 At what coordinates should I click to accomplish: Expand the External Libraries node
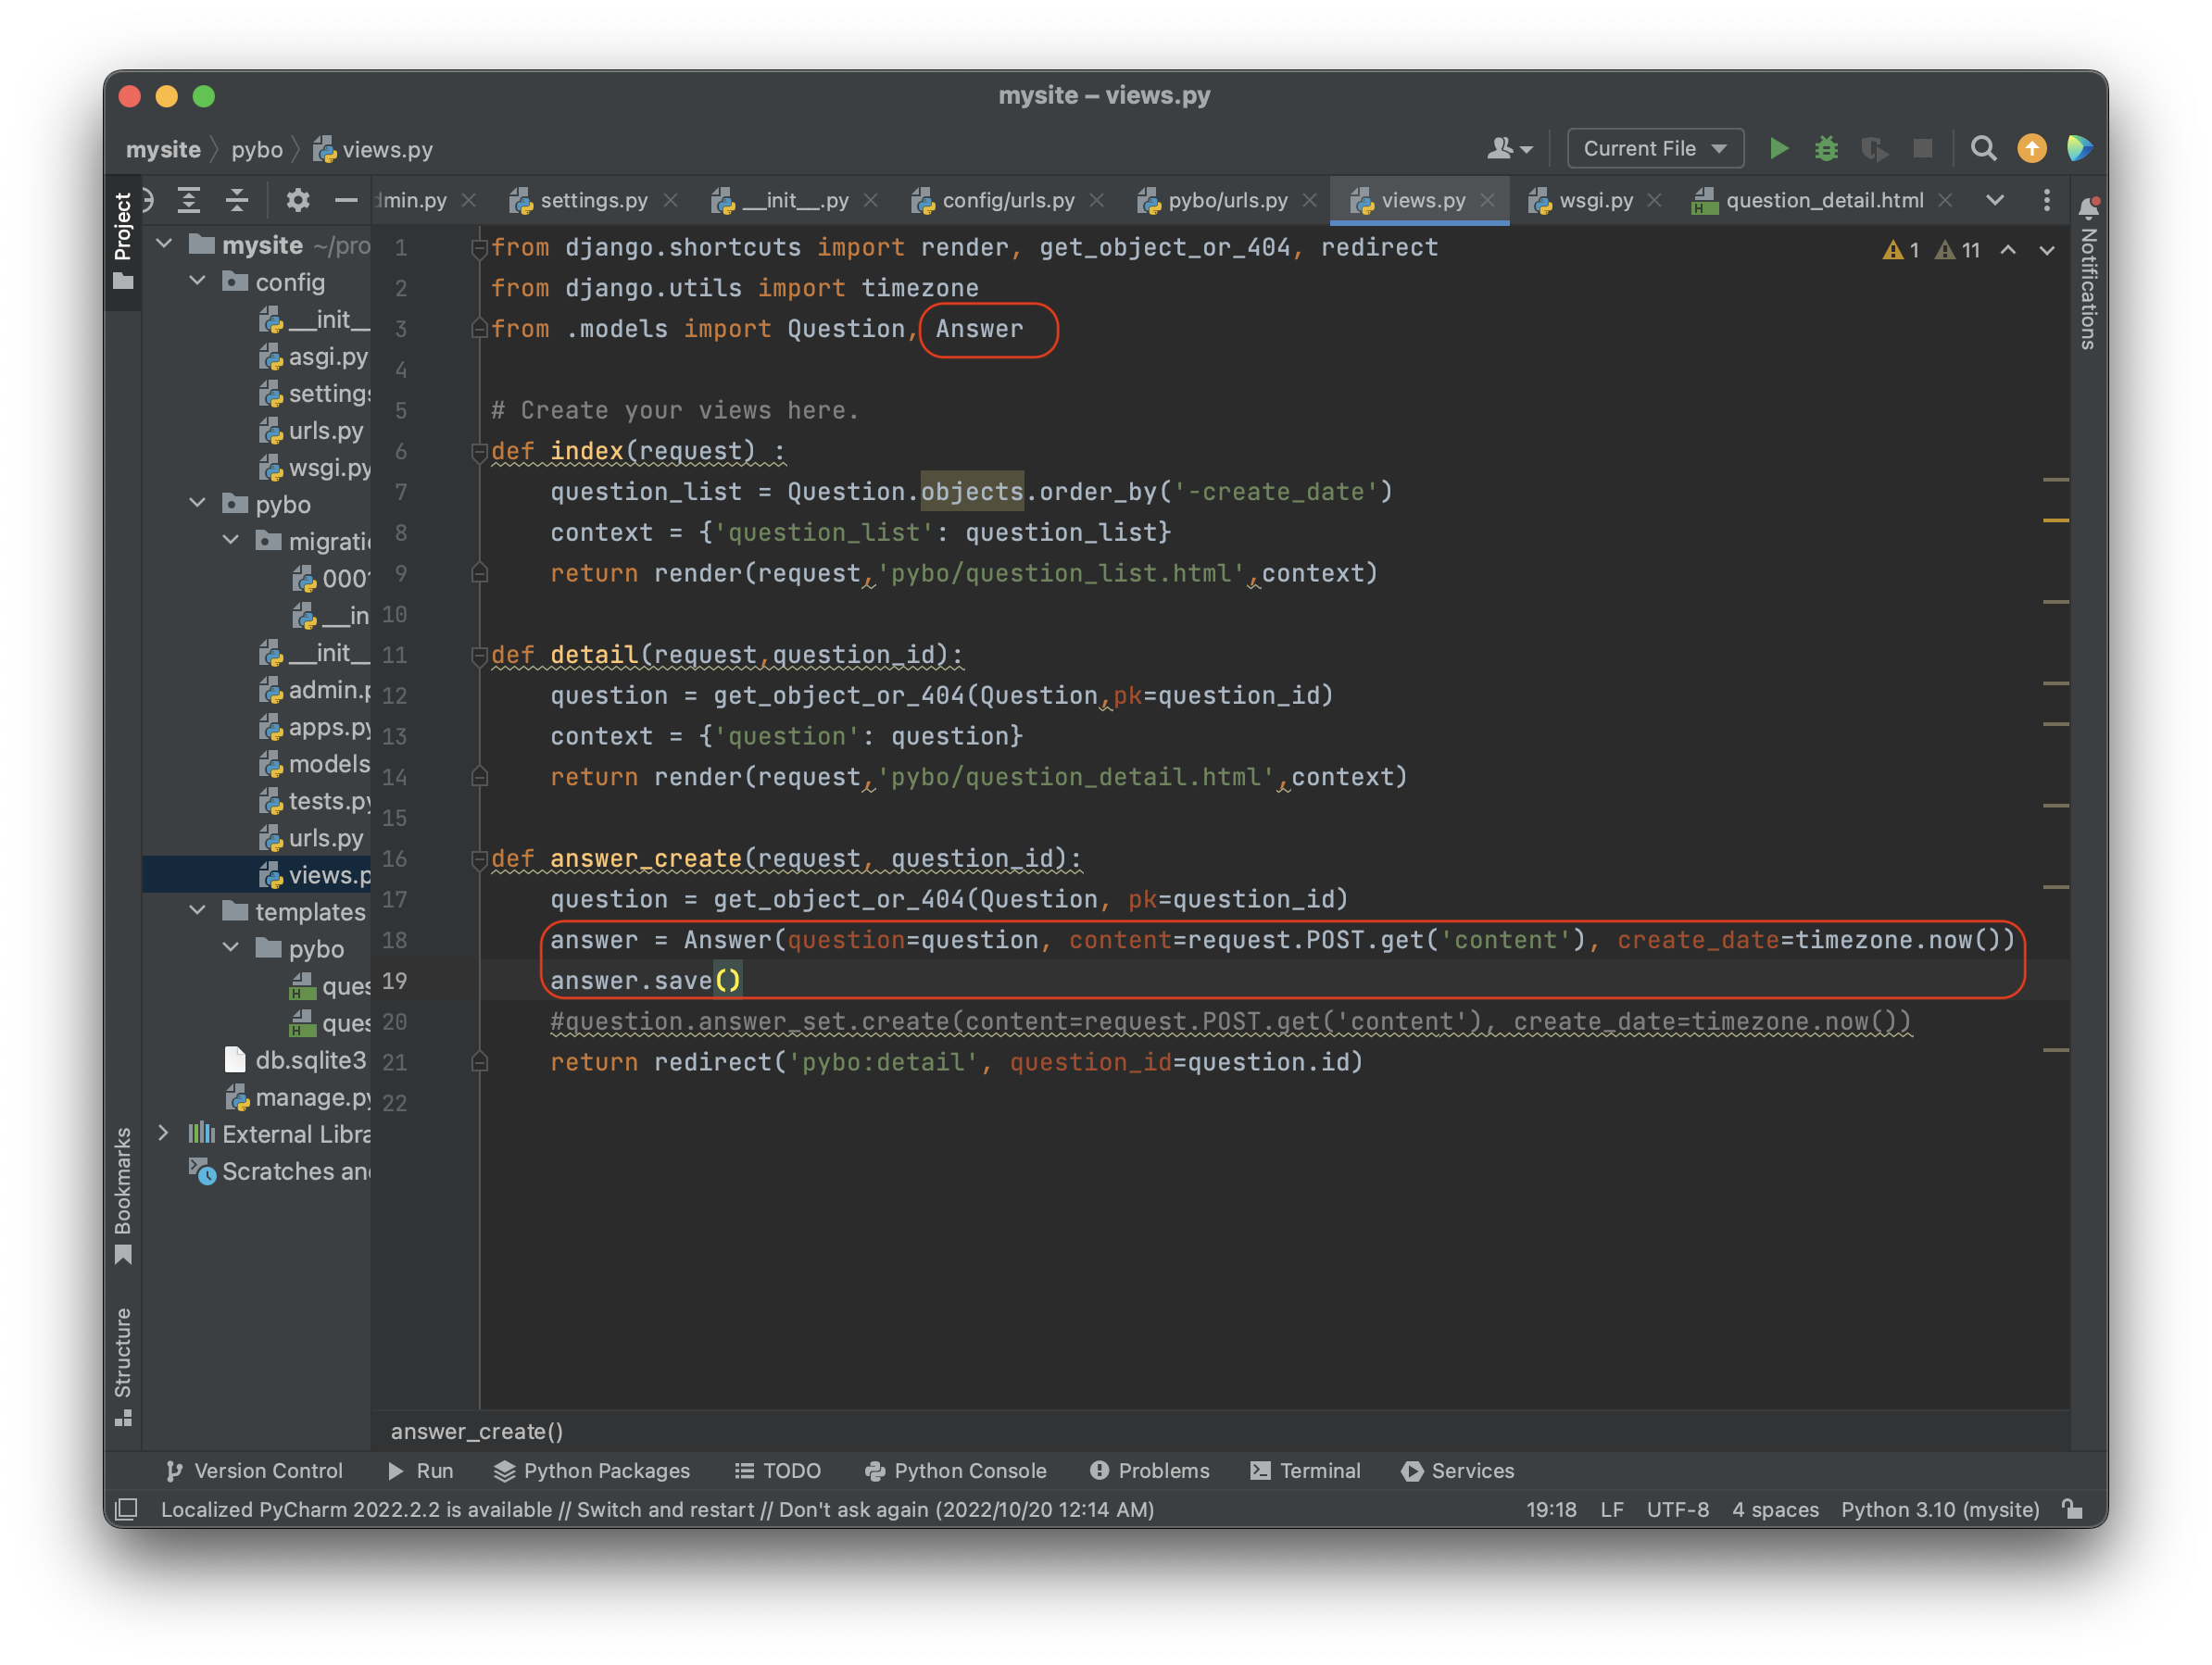pyautogui.click(x=164, y=1133)
